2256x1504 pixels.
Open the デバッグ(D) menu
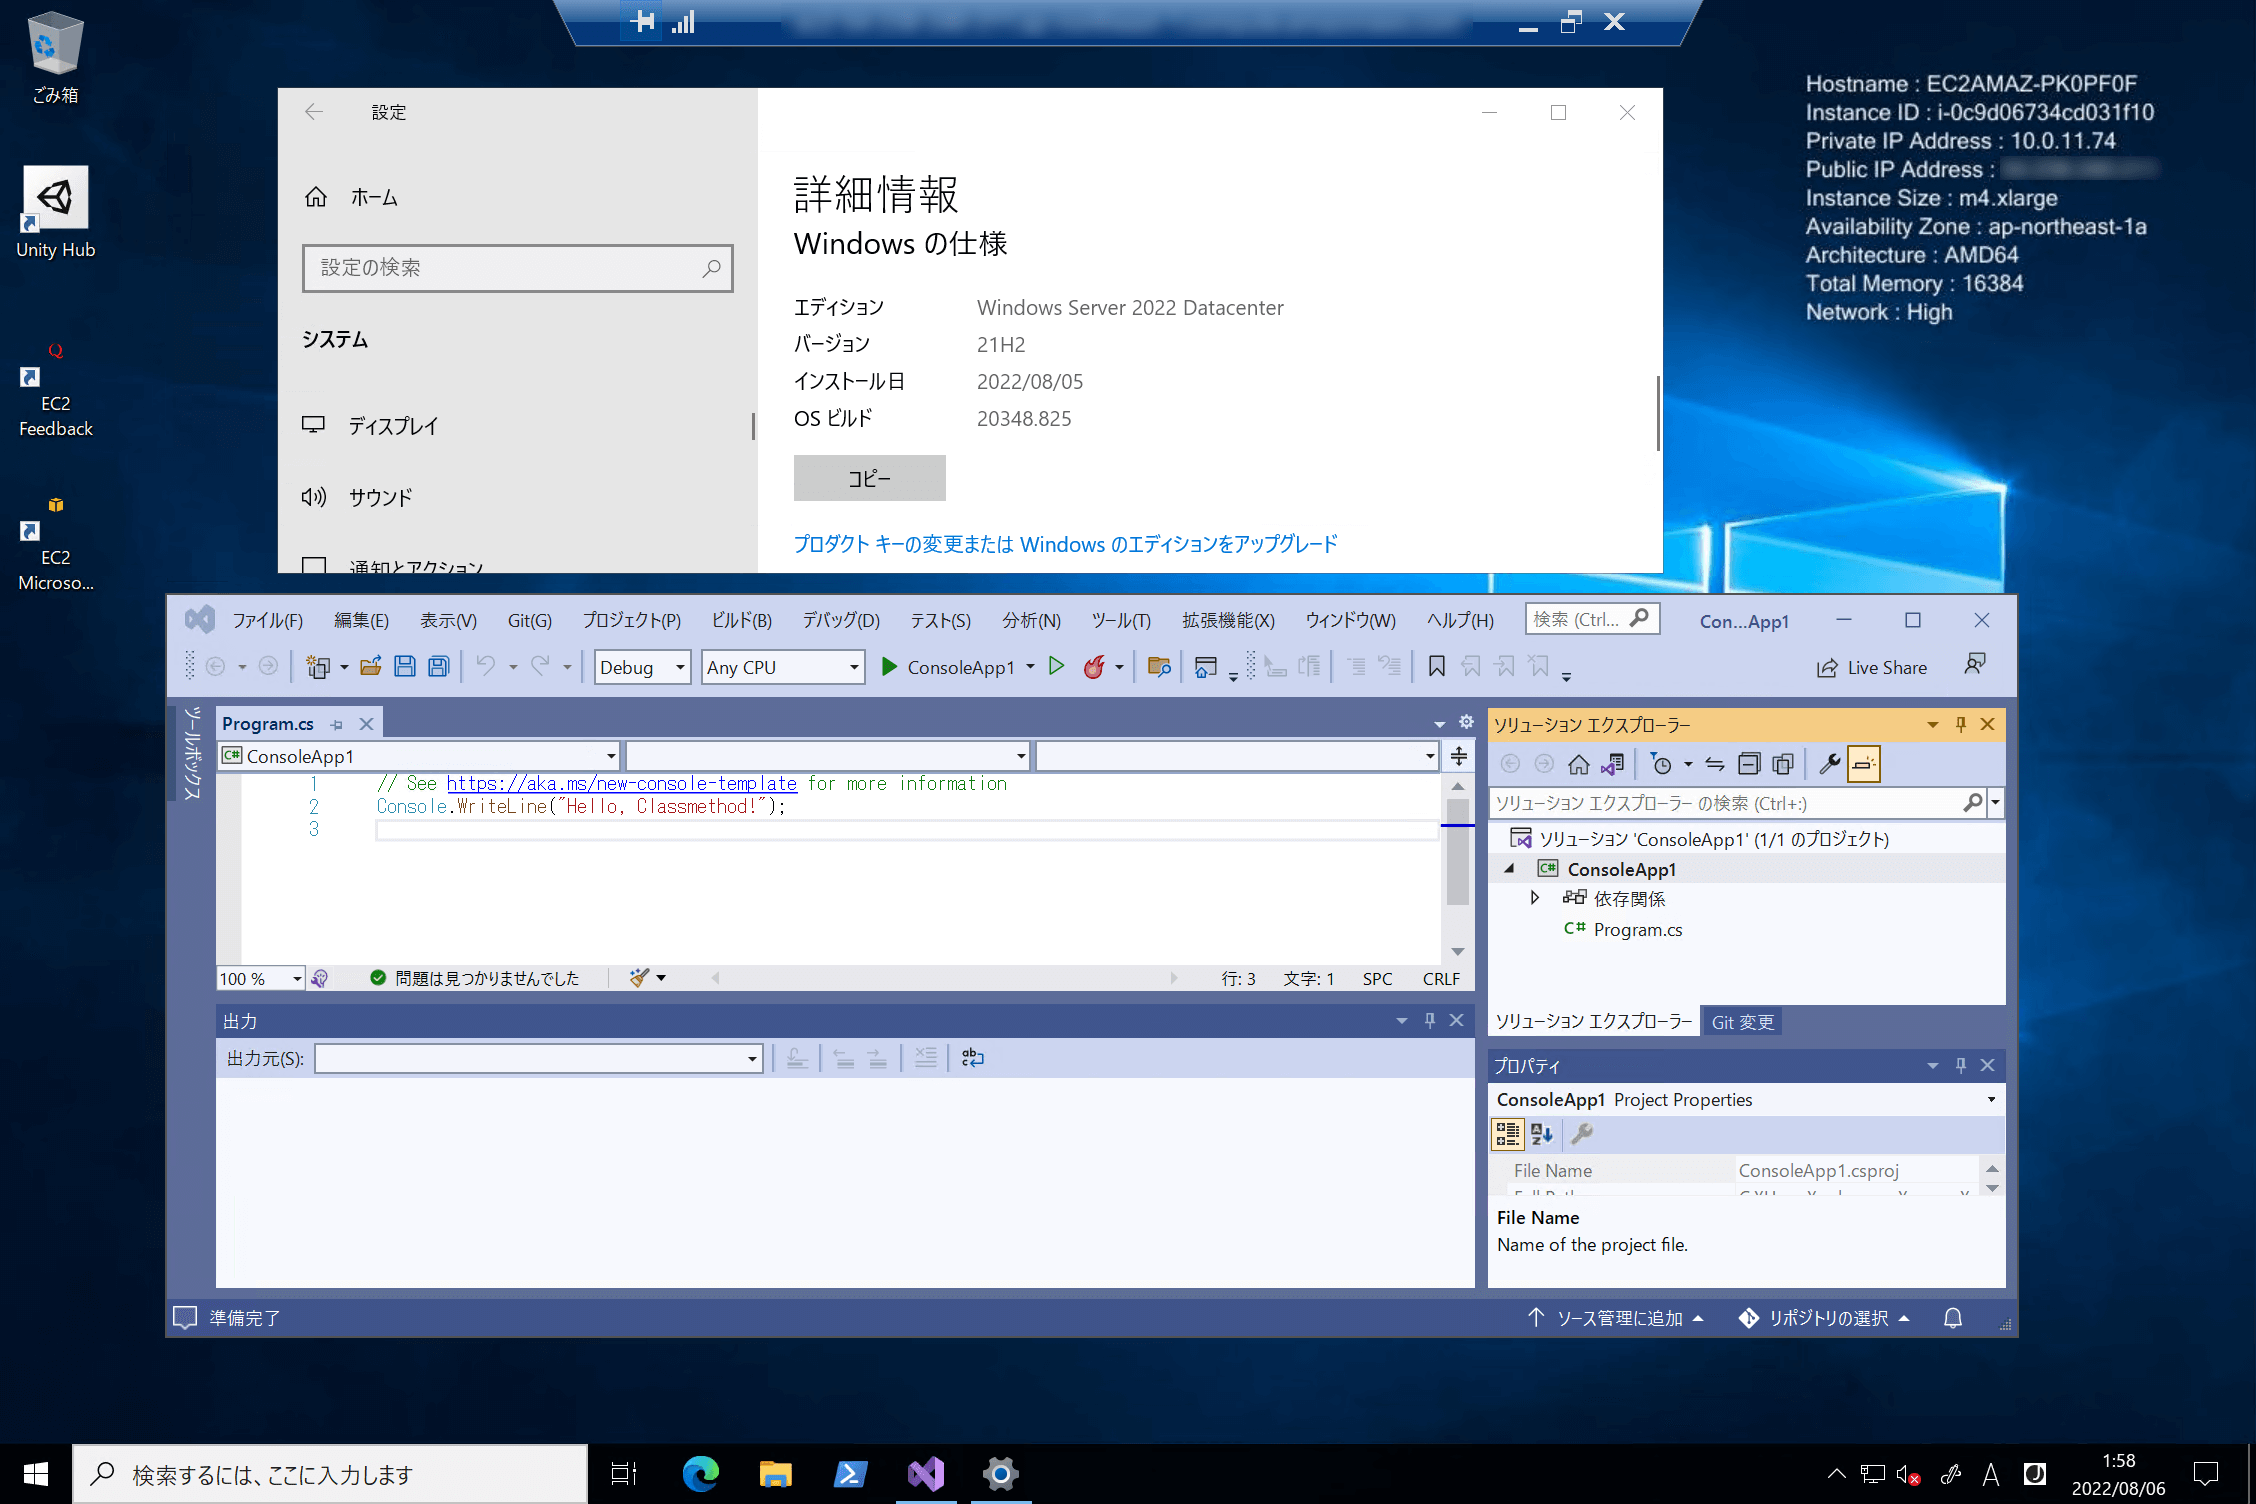(841, 620)
